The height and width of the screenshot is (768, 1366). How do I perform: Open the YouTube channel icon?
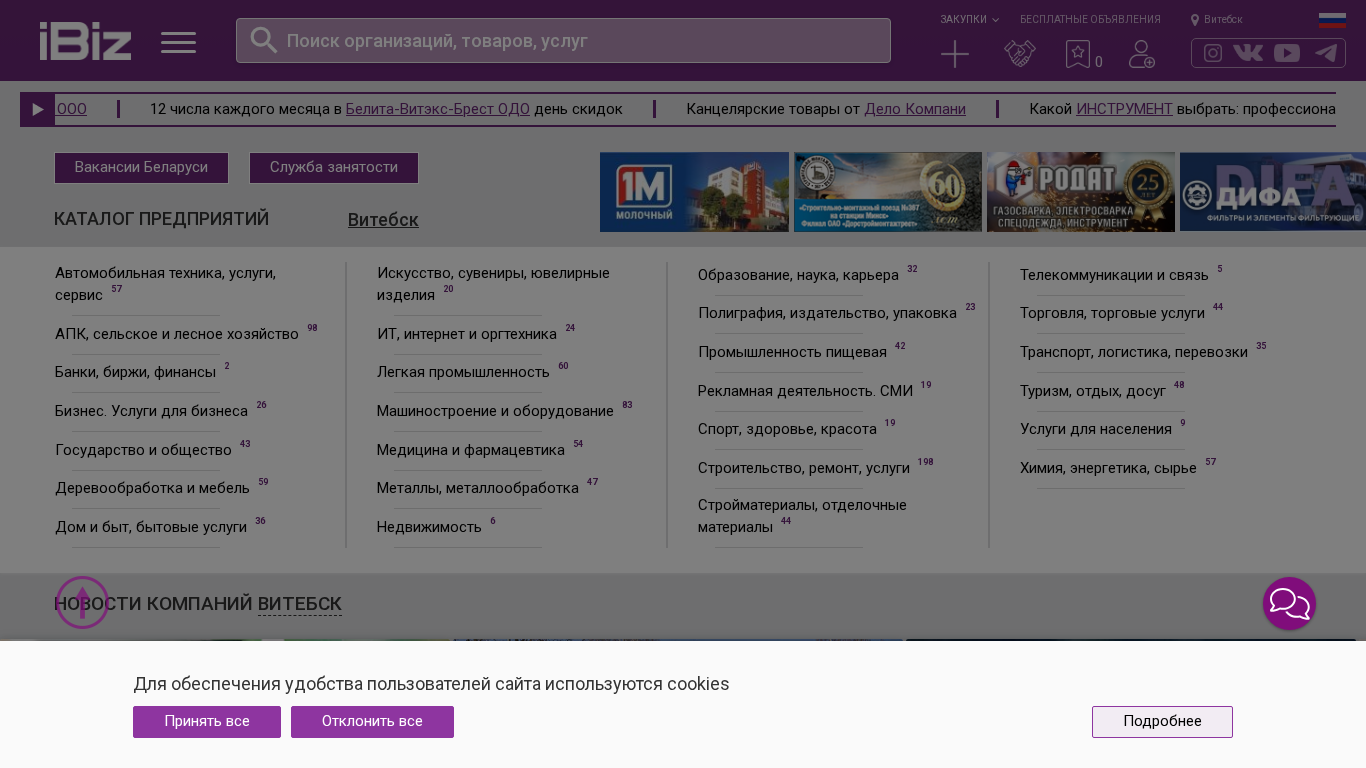point(1287,53)
